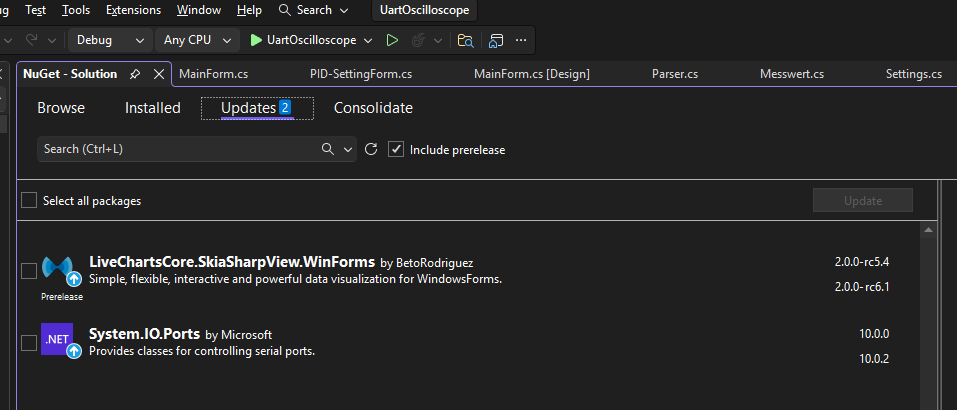Check the Select all packages checkbox
The height and width of the screenshot is (410, 957).
29,200
